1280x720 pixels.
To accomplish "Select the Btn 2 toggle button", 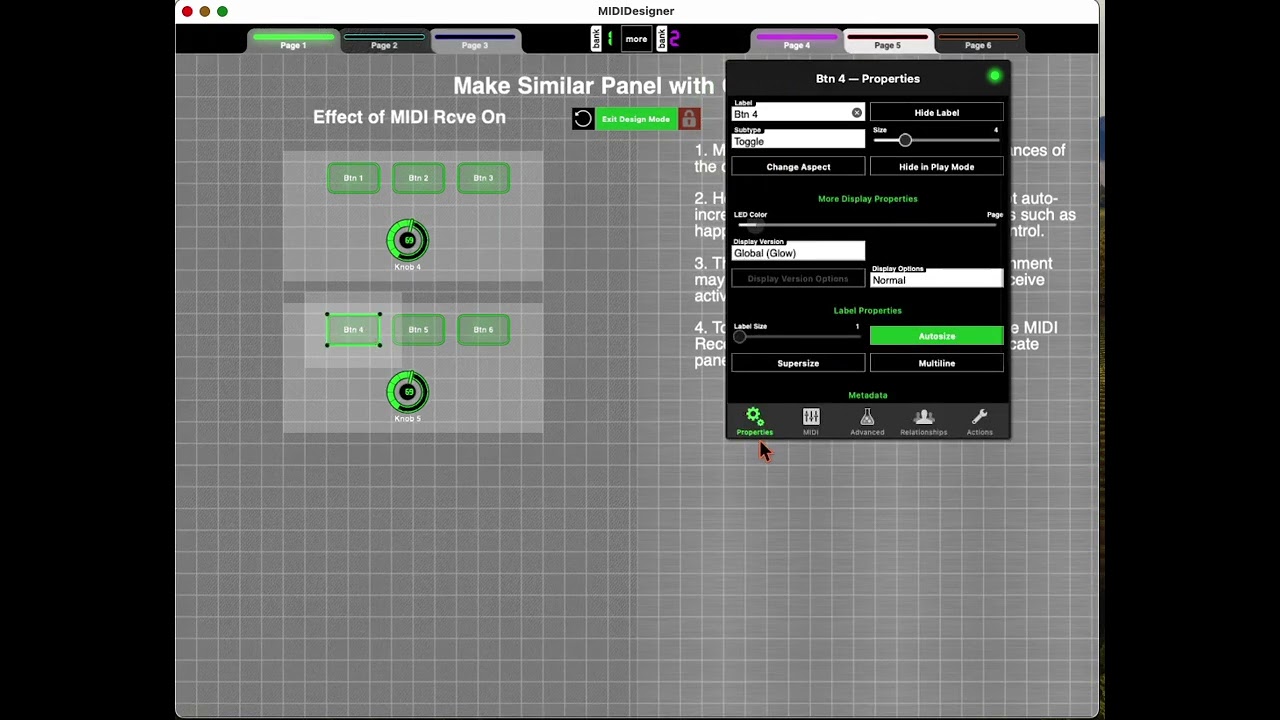I will pos(418,178).
